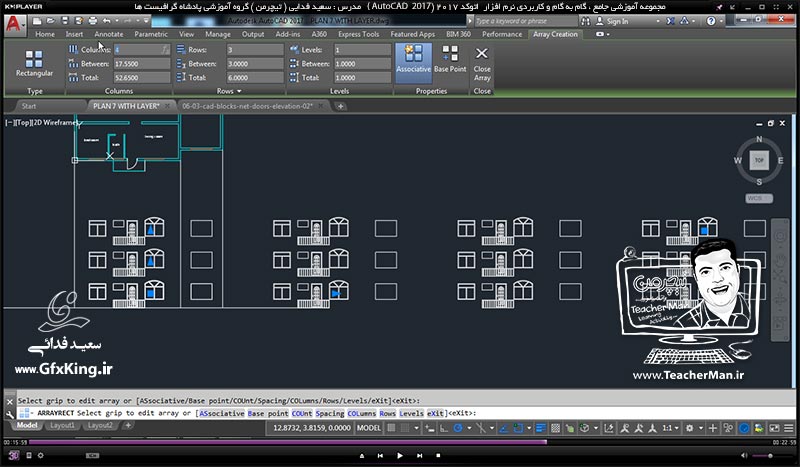
Task: Close the array with Close Array
Action: pos(482,64)
